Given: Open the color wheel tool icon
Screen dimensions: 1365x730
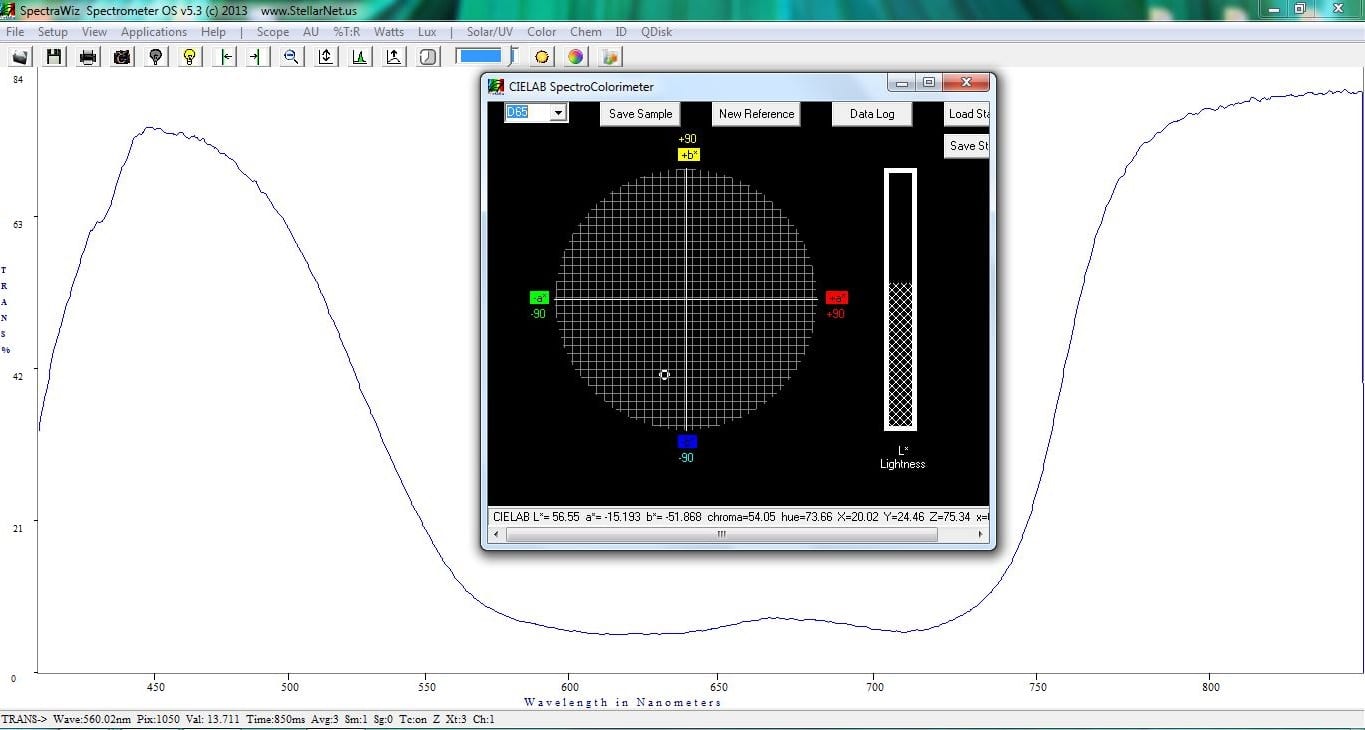Looking at the screenshot, I should (576, 57).
